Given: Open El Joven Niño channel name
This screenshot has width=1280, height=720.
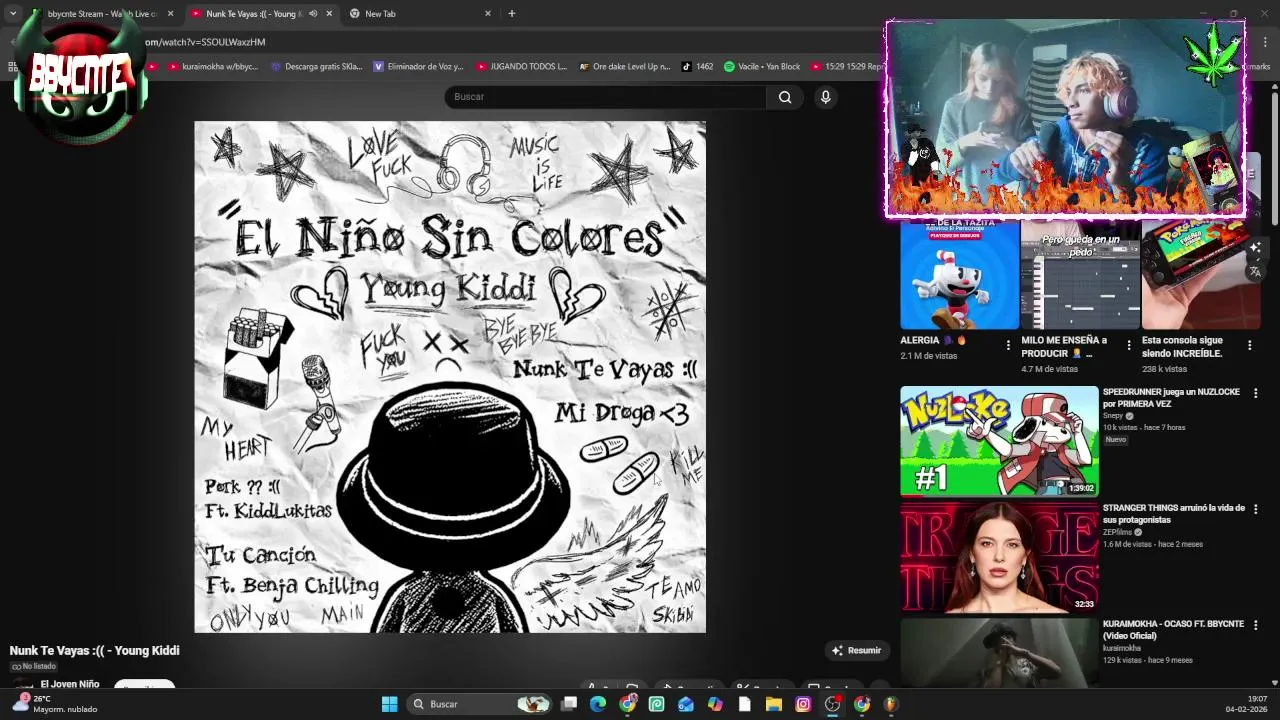Looking at the screenshot, I should pyautogui.click(x=70, y=684).
